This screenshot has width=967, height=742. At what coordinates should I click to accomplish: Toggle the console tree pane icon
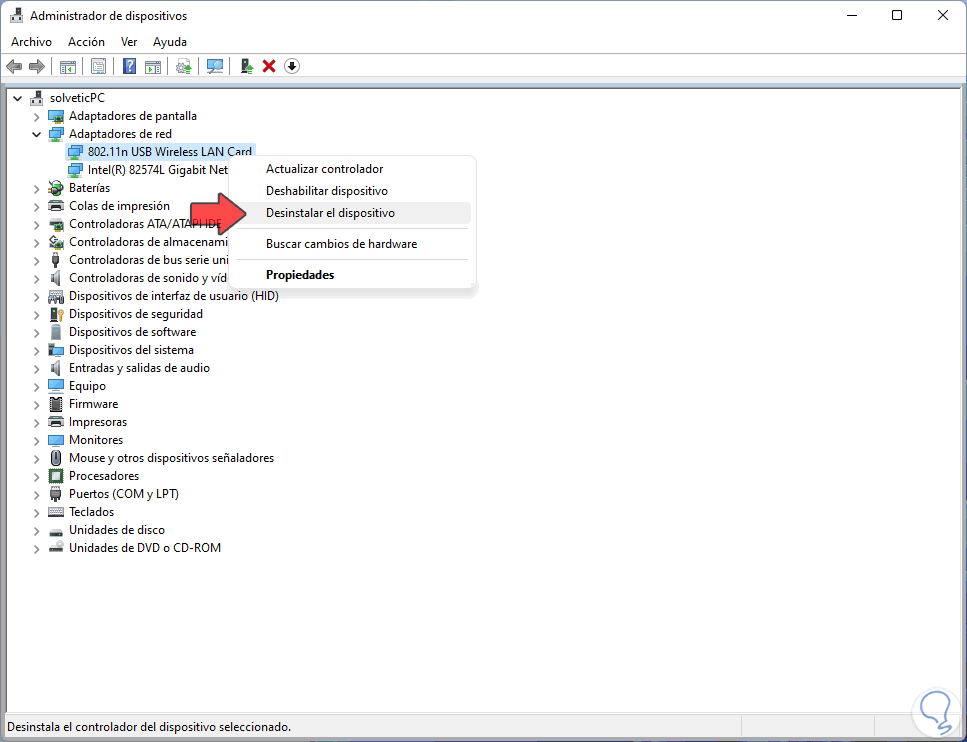coord(68,66)
